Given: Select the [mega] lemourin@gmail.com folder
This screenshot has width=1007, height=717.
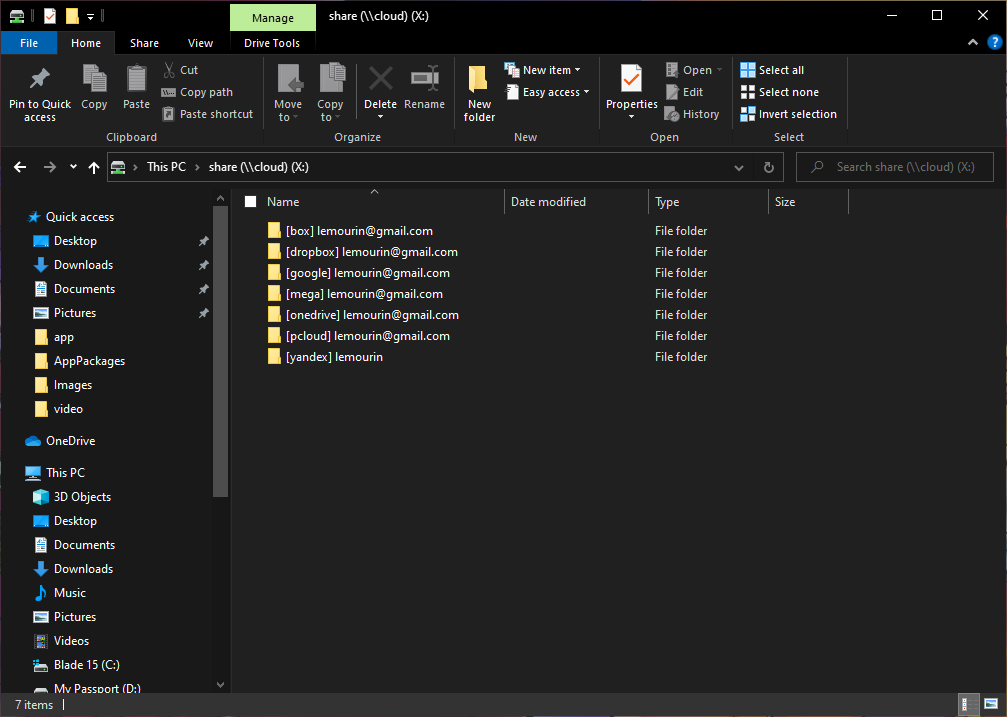Looking at the screenshot, I should tap(355, 294).
